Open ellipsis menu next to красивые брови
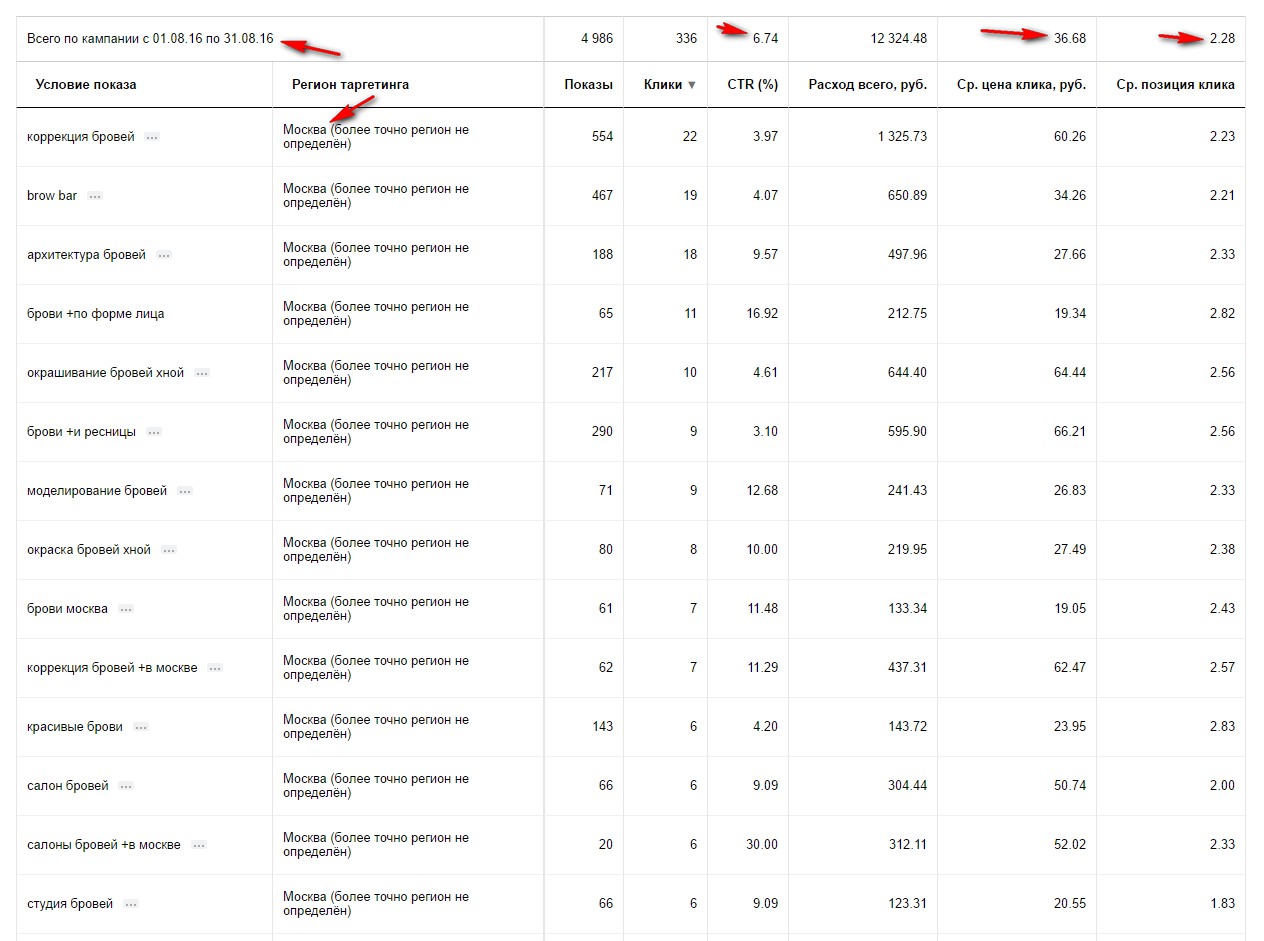Screen dimensions: 1264x941 point(141,727)
